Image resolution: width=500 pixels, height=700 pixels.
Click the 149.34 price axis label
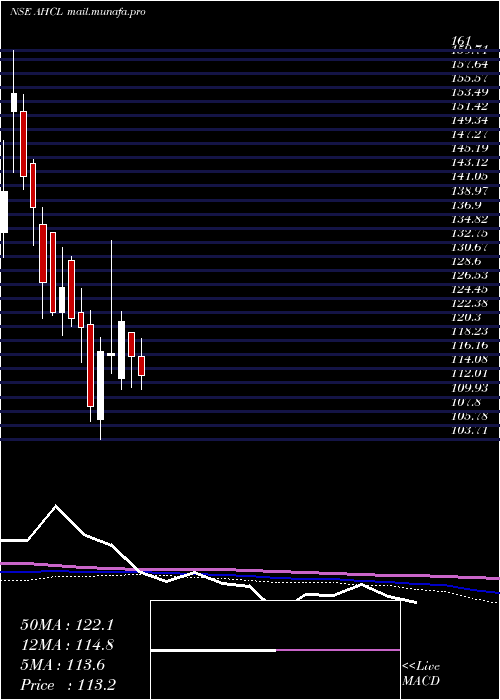pos(469,120)
